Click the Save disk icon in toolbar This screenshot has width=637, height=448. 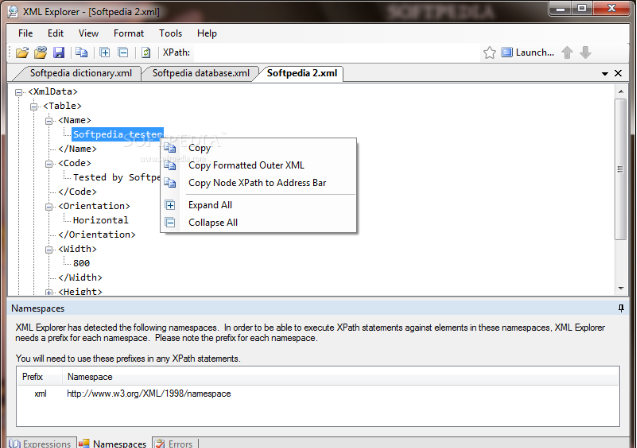[58, 52]
